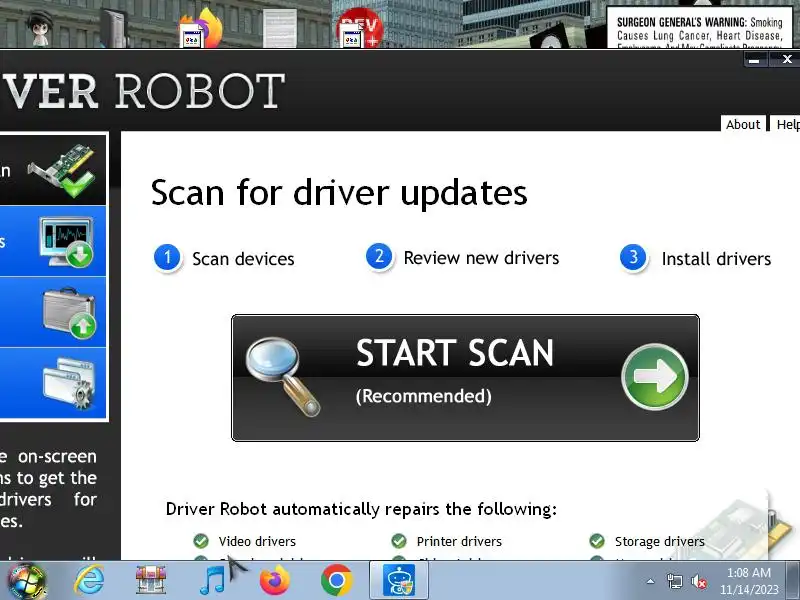This screenshot has height=600, width=800.
Task: Click the Install drivers label
Action: pyautogui.click(x=716, y=259)
